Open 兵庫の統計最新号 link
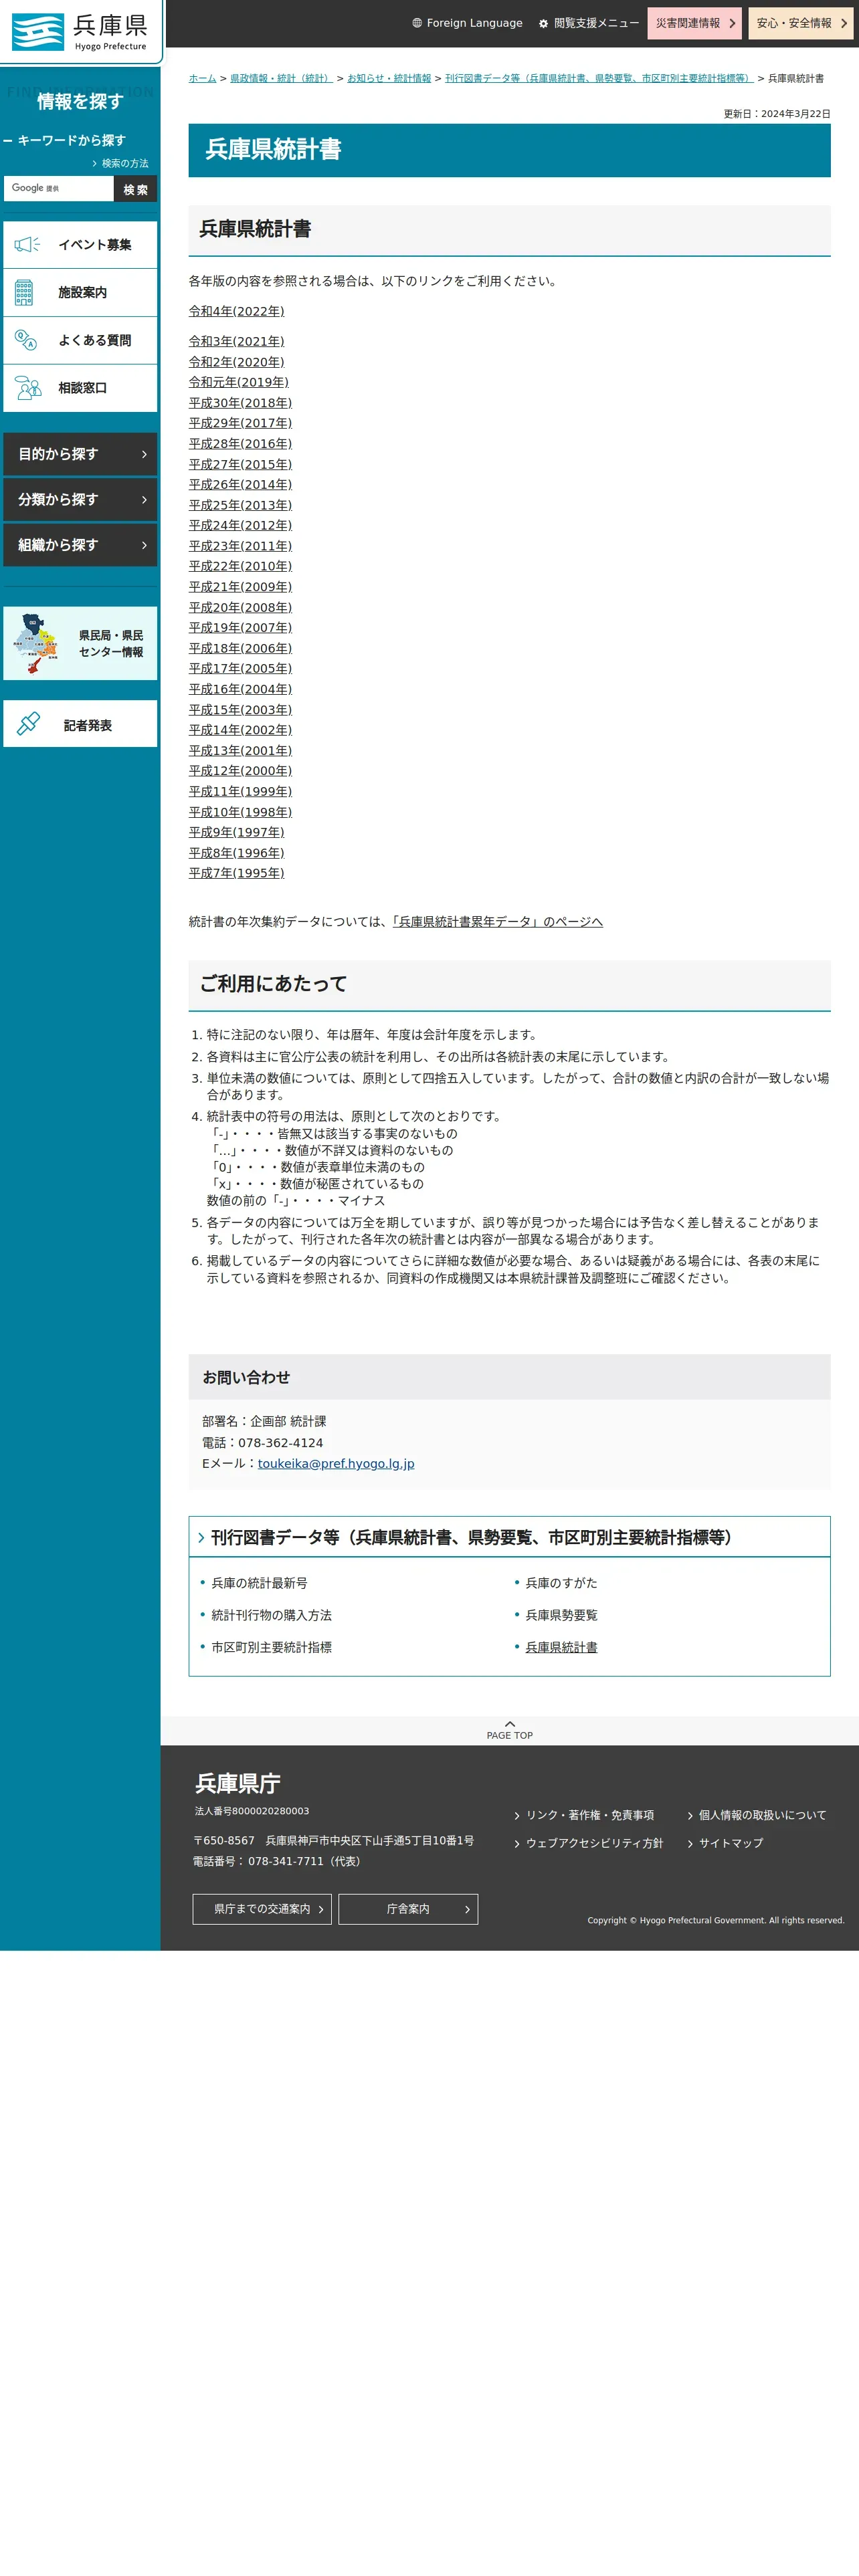Screen dimensions: 859x2576 [x=260, y=1583]
